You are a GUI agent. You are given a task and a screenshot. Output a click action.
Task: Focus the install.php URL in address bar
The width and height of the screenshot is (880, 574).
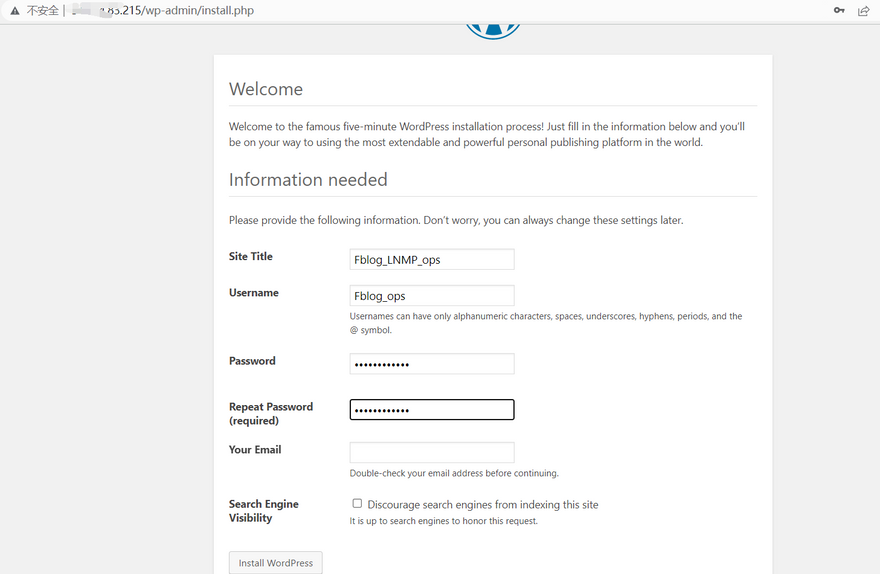pos(163,11)
